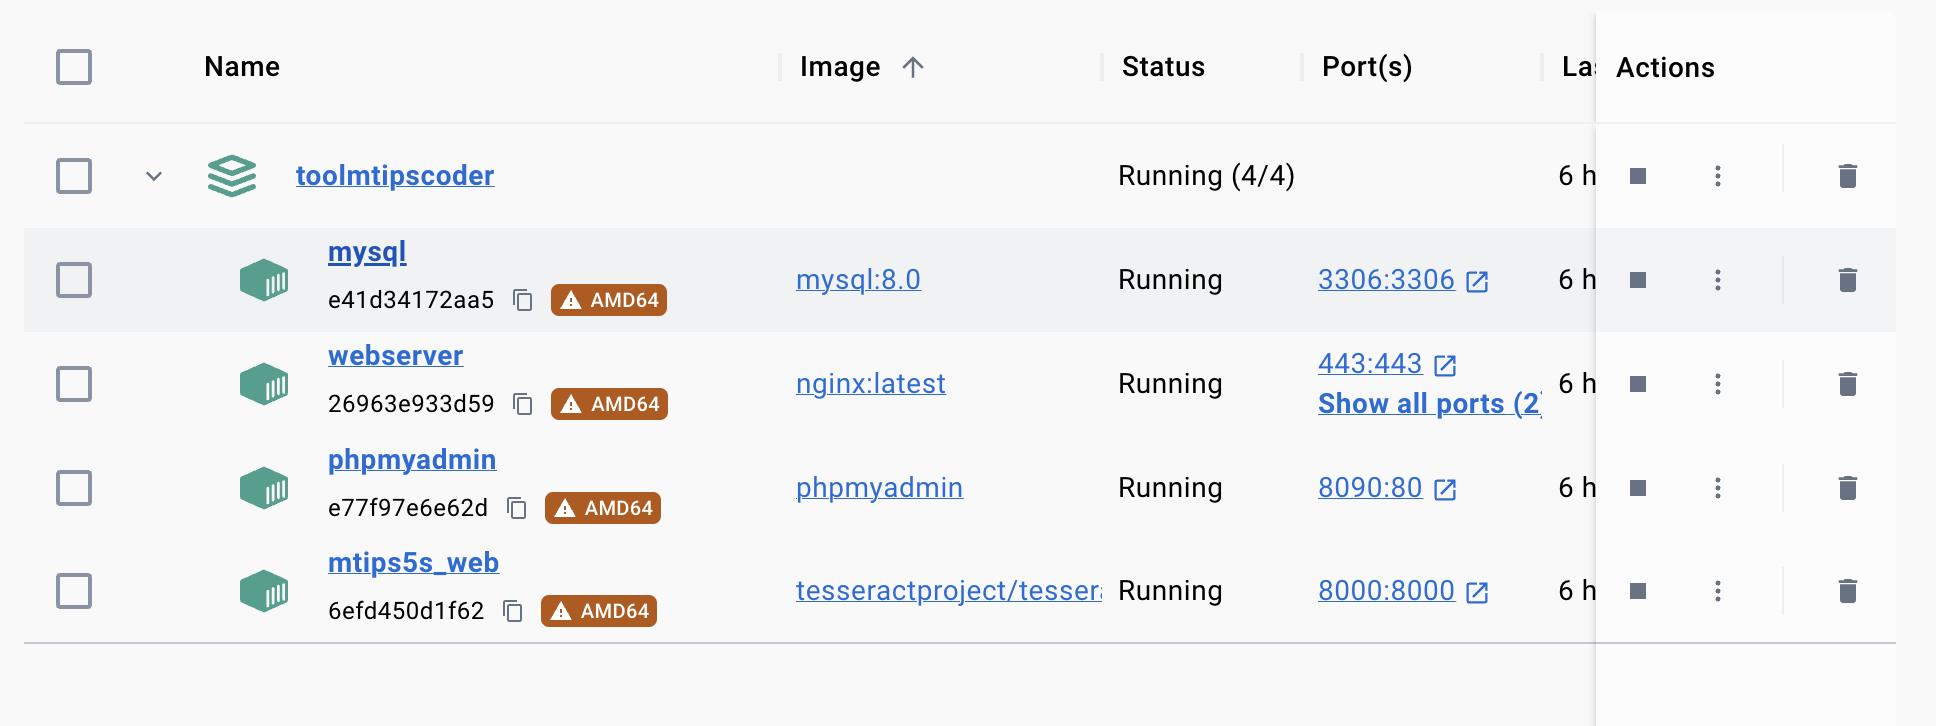Viewport: 1936px width, 726px height.
Task: Copy mtips5s_web container ID 6efd450d1f62
Action: coord(513,611)
